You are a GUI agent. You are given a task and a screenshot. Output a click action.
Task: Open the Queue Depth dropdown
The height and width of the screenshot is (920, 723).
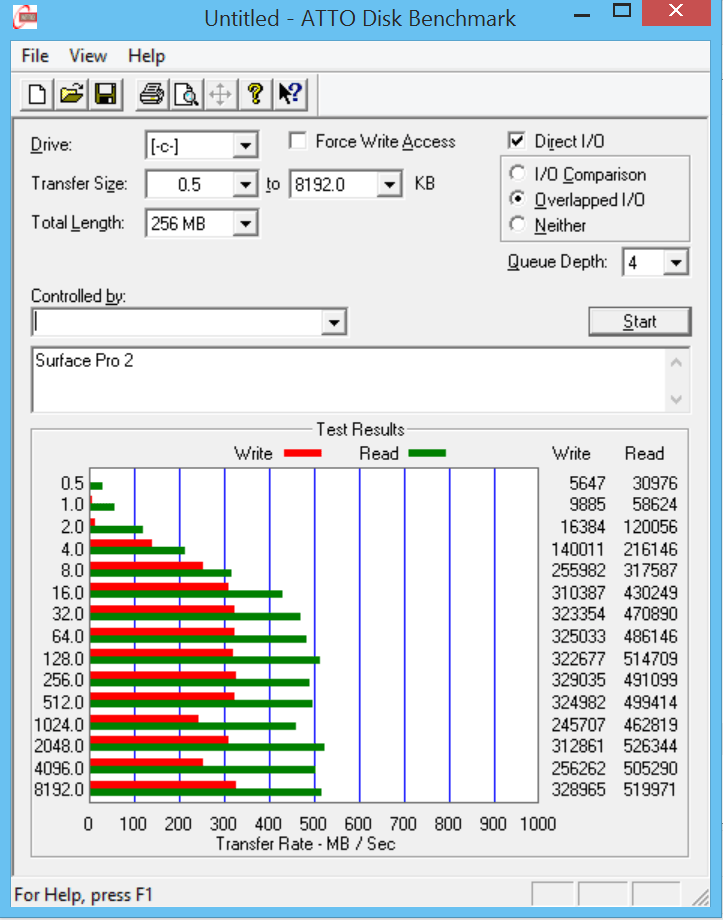[676, 263]
